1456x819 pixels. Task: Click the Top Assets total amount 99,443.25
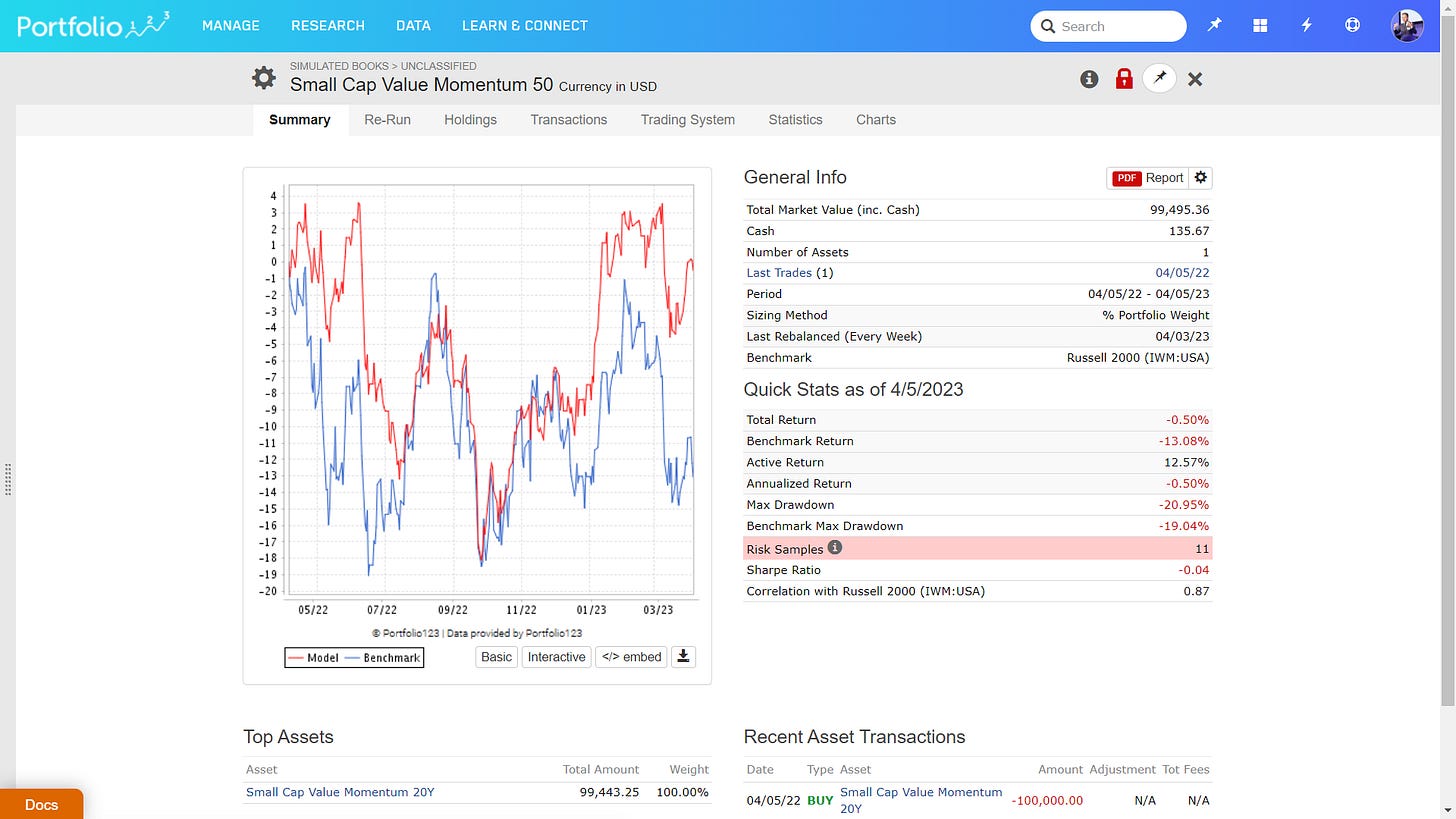click(x=609, y=792)
